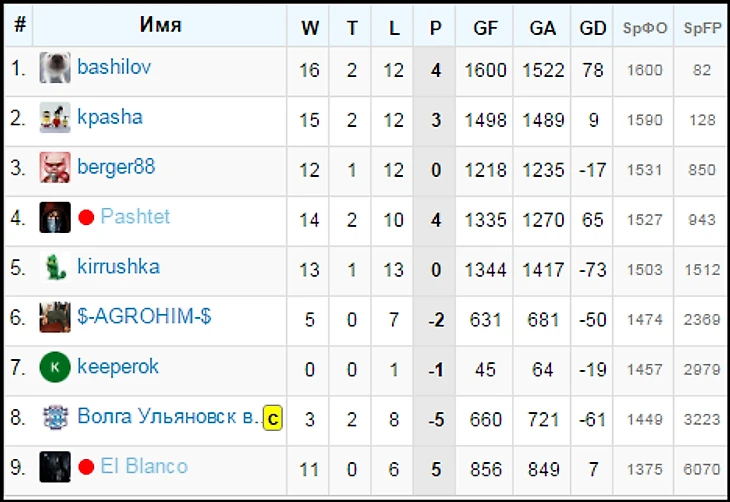Open kirrushka's profile link
Viewport: 730px width, 502px height.
118,267
